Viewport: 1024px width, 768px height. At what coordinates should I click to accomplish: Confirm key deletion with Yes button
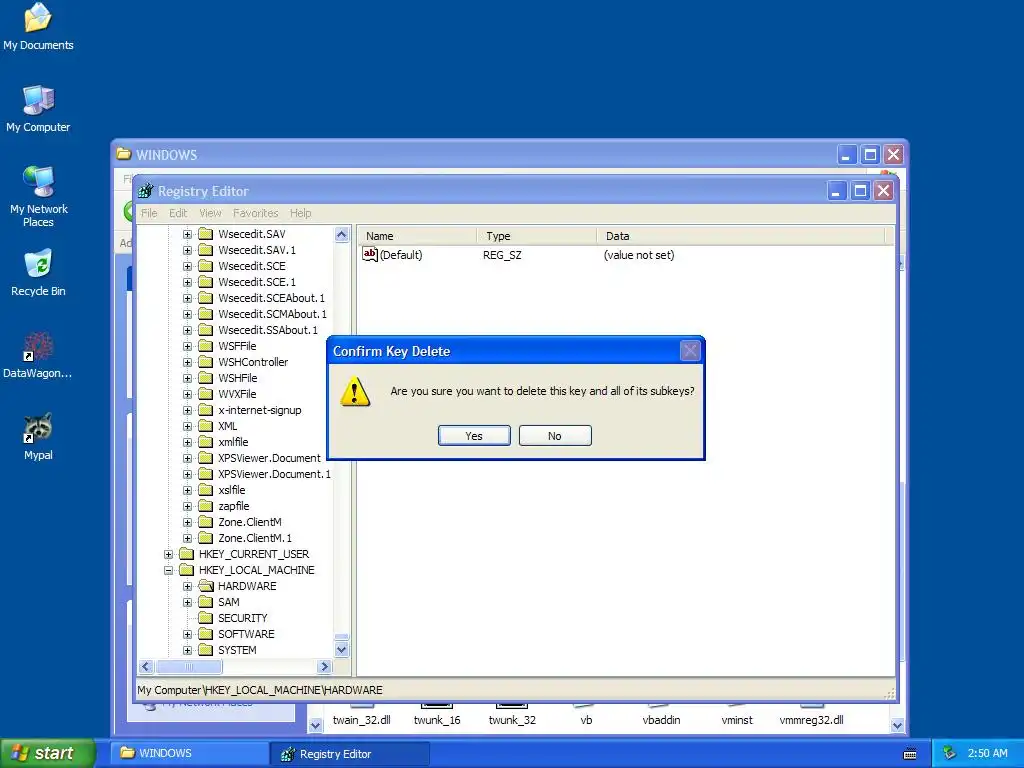coord(474,436)
